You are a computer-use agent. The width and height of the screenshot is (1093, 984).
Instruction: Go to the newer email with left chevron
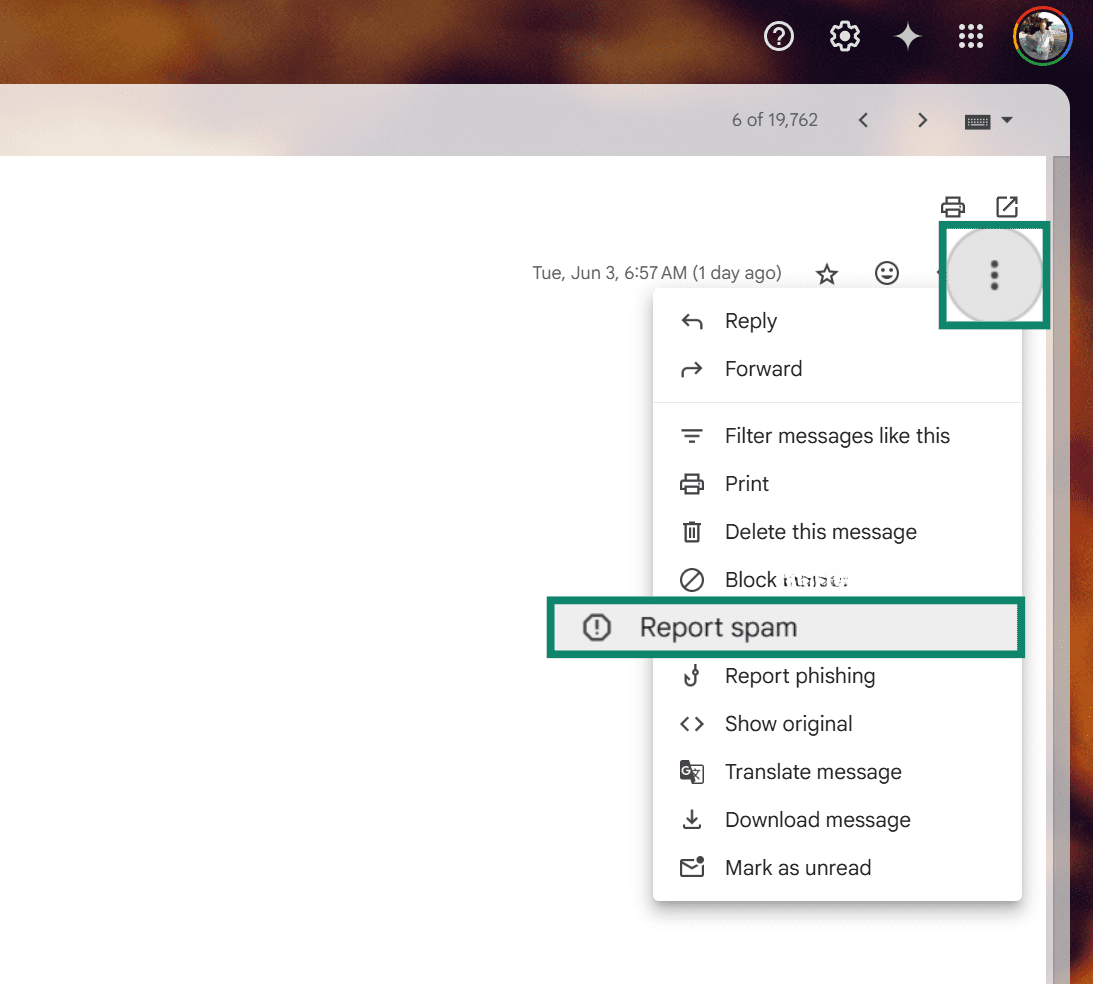[863, 119]
